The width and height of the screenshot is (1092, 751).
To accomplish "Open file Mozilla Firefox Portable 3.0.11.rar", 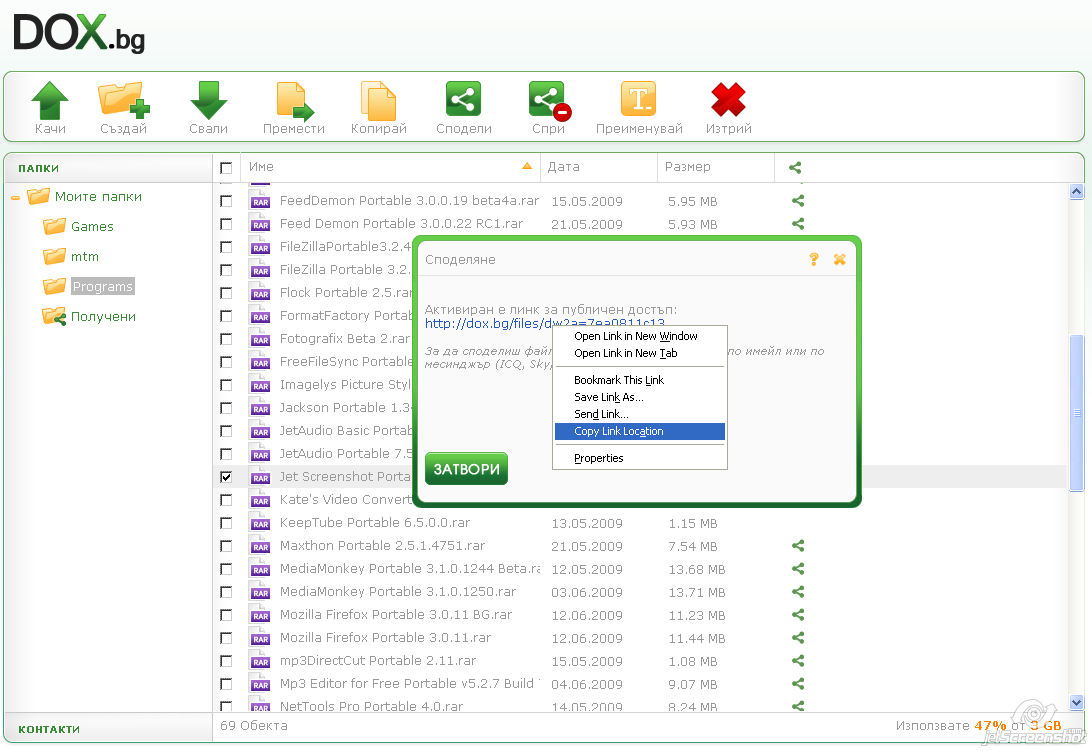I will [x=385, y=637].
